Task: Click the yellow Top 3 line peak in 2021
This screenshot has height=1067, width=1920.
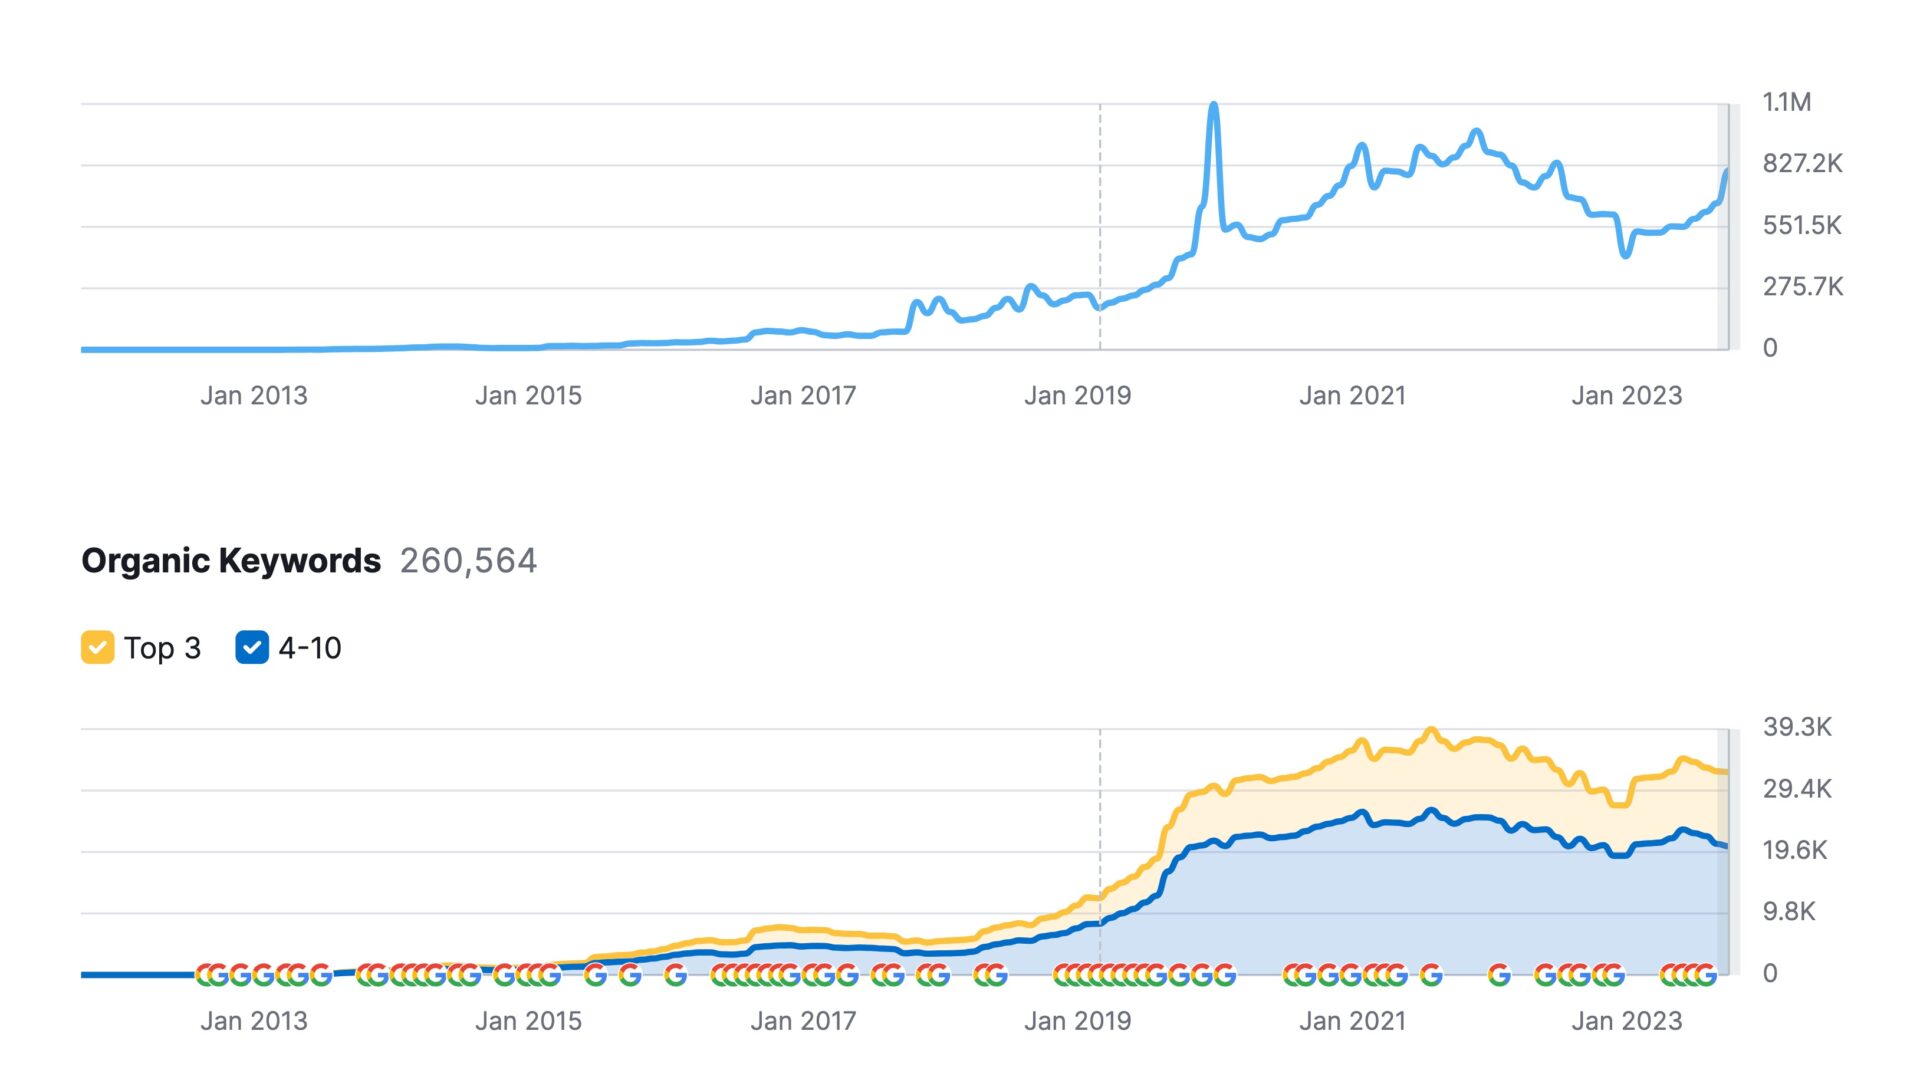Action: click(1431, 731)
